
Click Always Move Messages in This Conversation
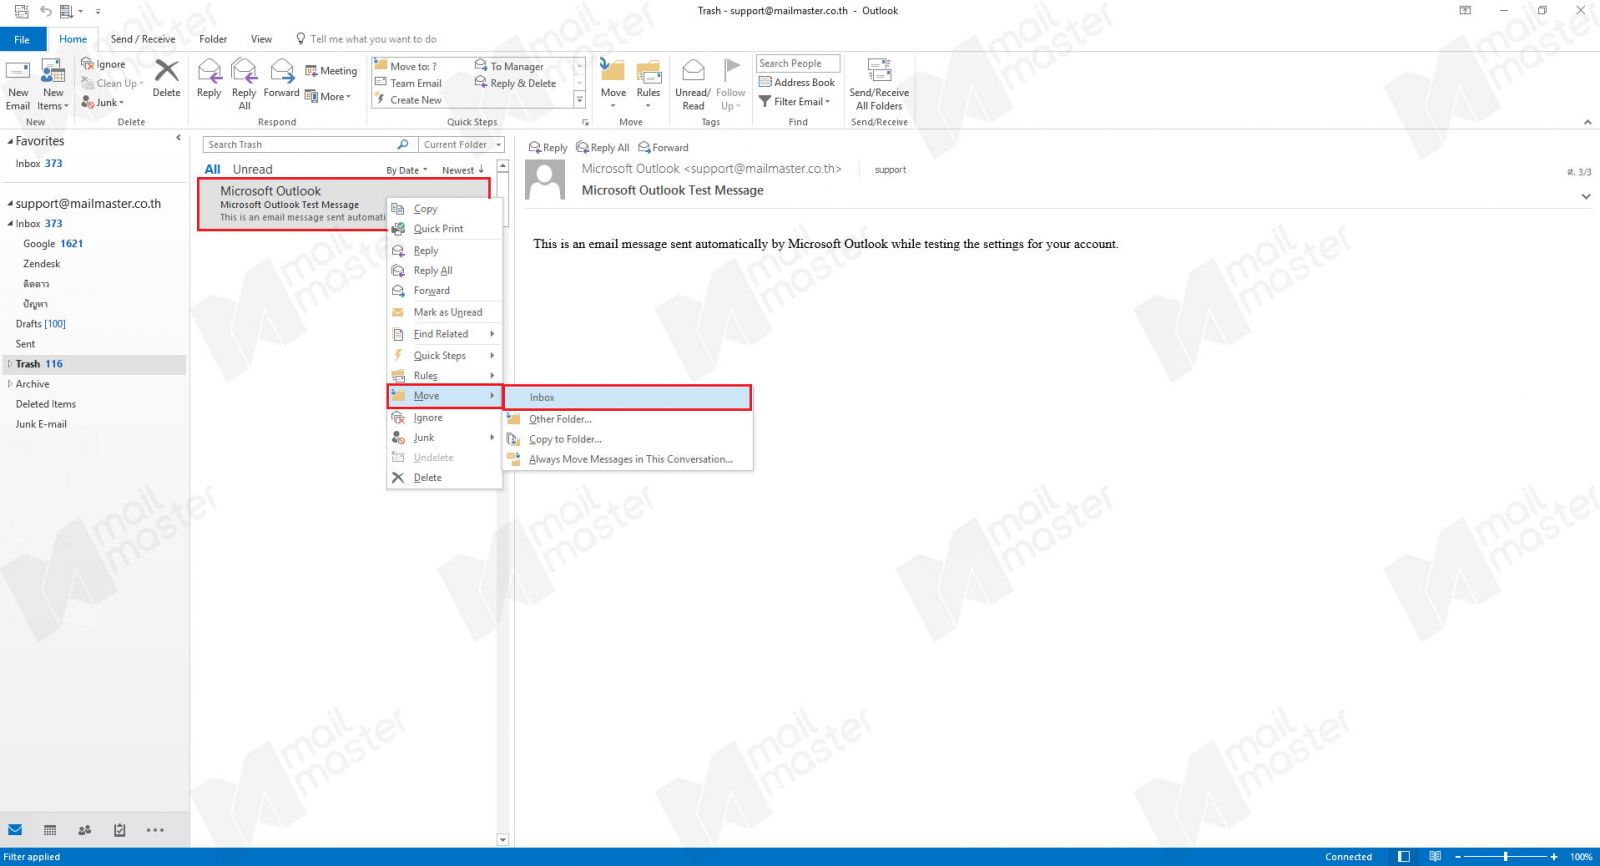[x=627, y=459]
